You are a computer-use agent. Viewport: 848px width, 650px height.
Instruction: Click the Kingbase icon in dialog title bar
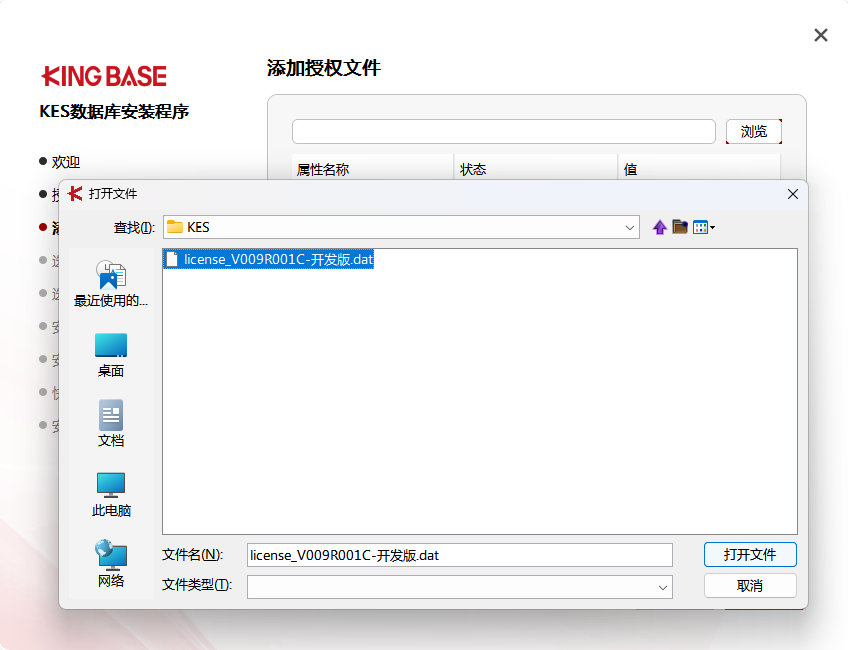75,194
